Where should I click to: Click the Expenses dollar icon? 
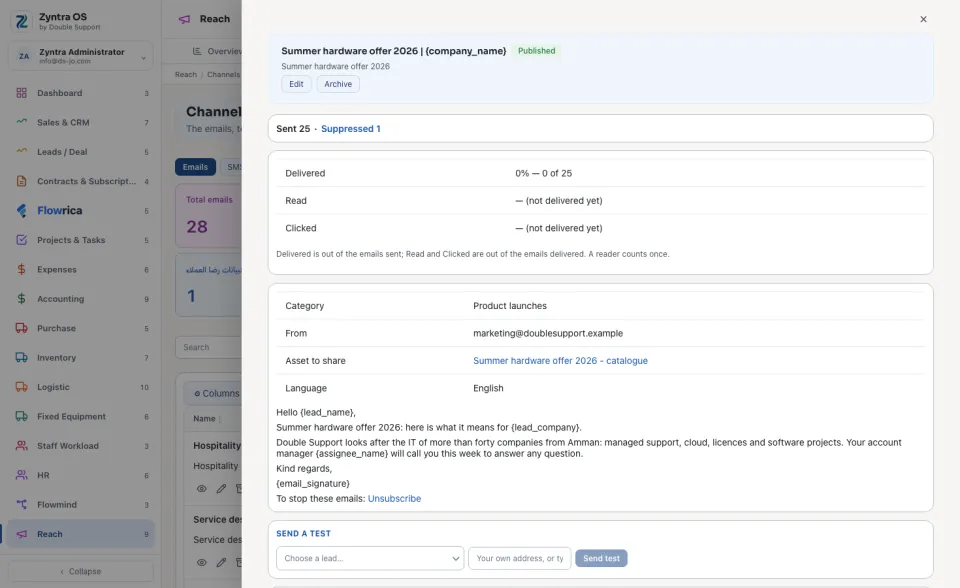(x=21, y=269)
